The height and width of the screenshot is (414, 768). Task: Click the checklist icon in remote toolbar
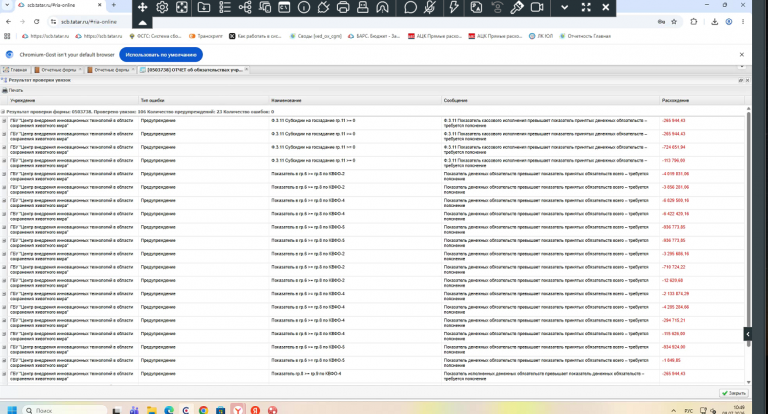pyautogui.click(x=225, y=7)
